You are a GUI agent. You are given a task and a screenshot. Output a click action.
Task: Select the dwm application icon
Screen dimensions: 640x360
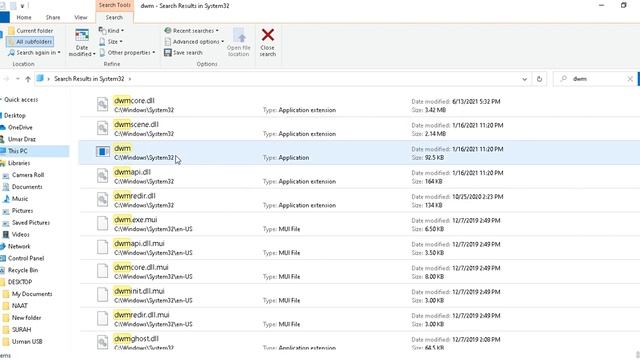click(x=103, y=152)
